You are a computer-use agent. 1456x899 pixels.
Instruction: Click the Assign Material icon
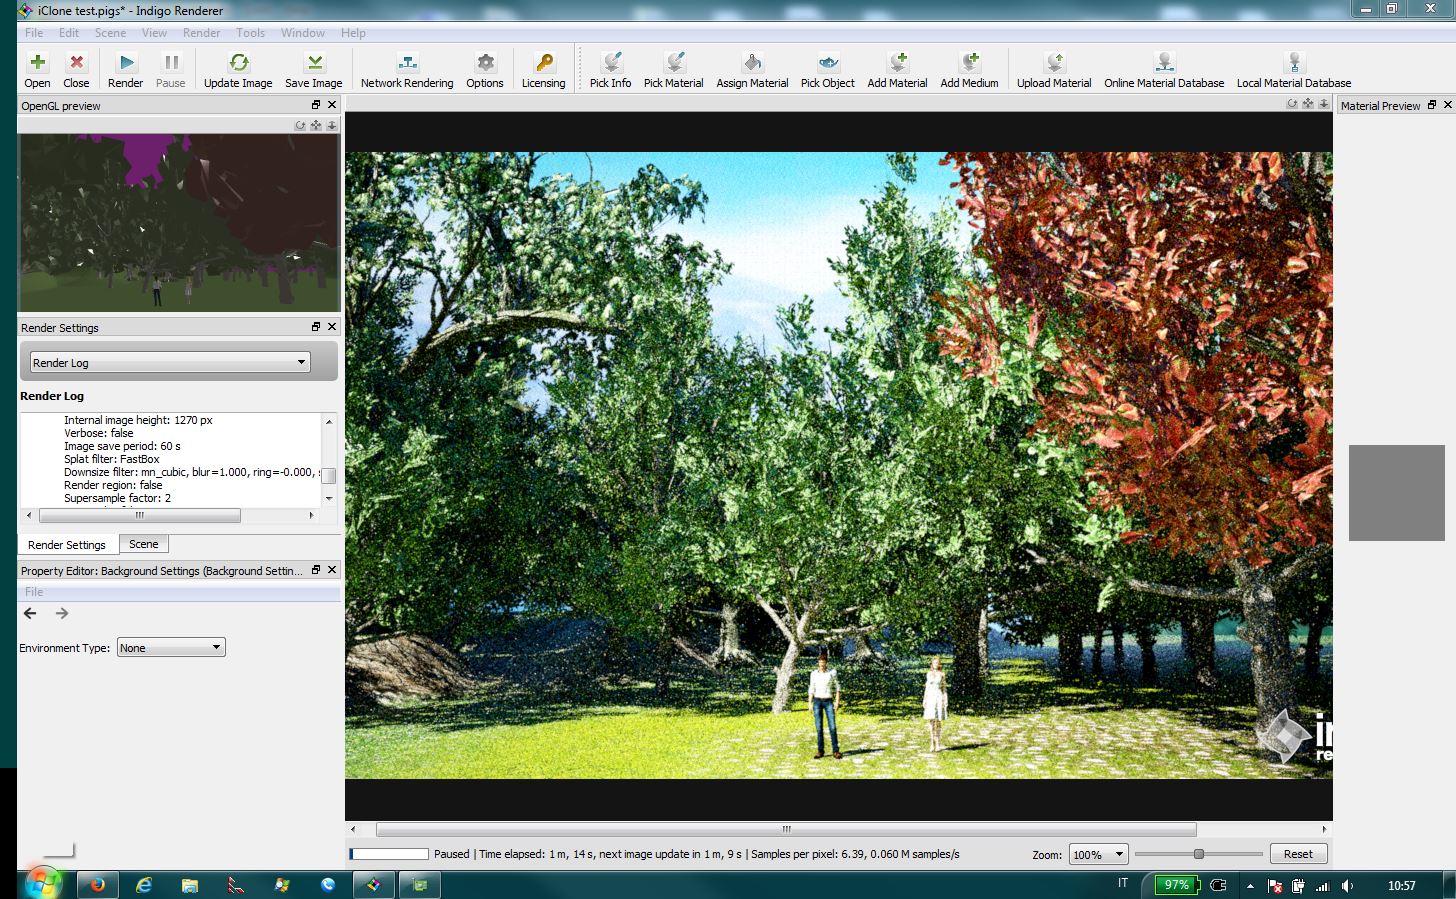coord(752,63)
